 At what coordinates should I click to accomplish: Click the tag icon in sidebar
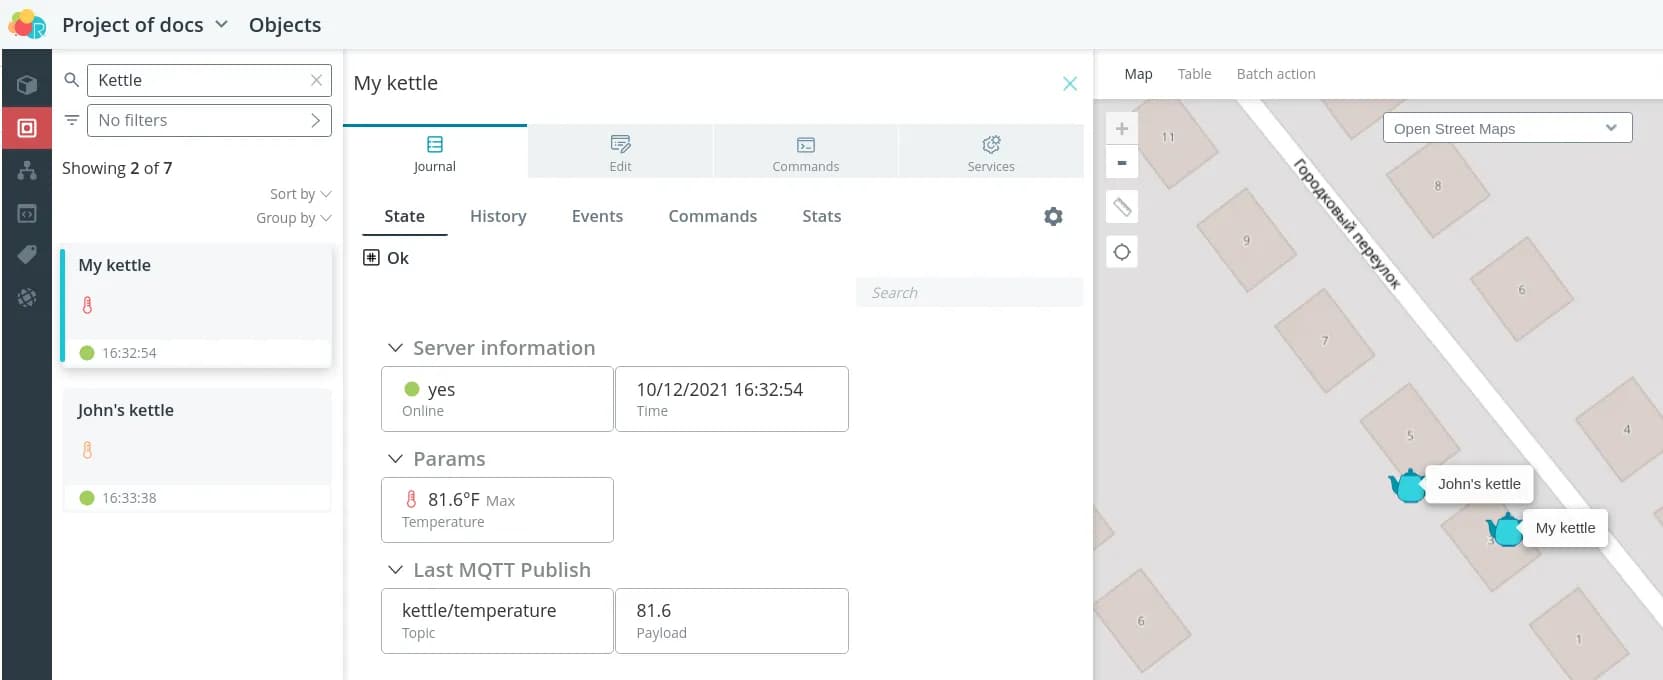tap(27, 255)
